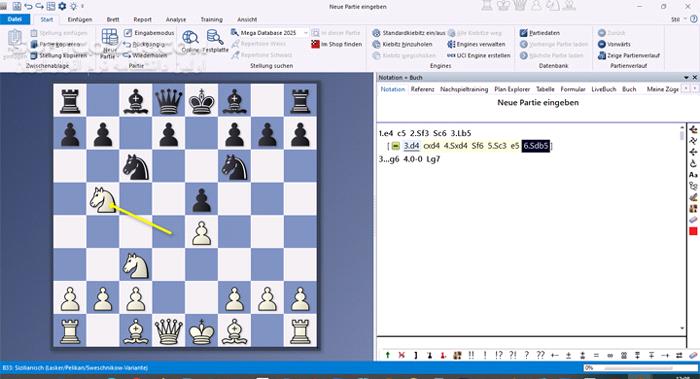
Task: Open settings gear in quick access toolbar
Action: (62, 6)
